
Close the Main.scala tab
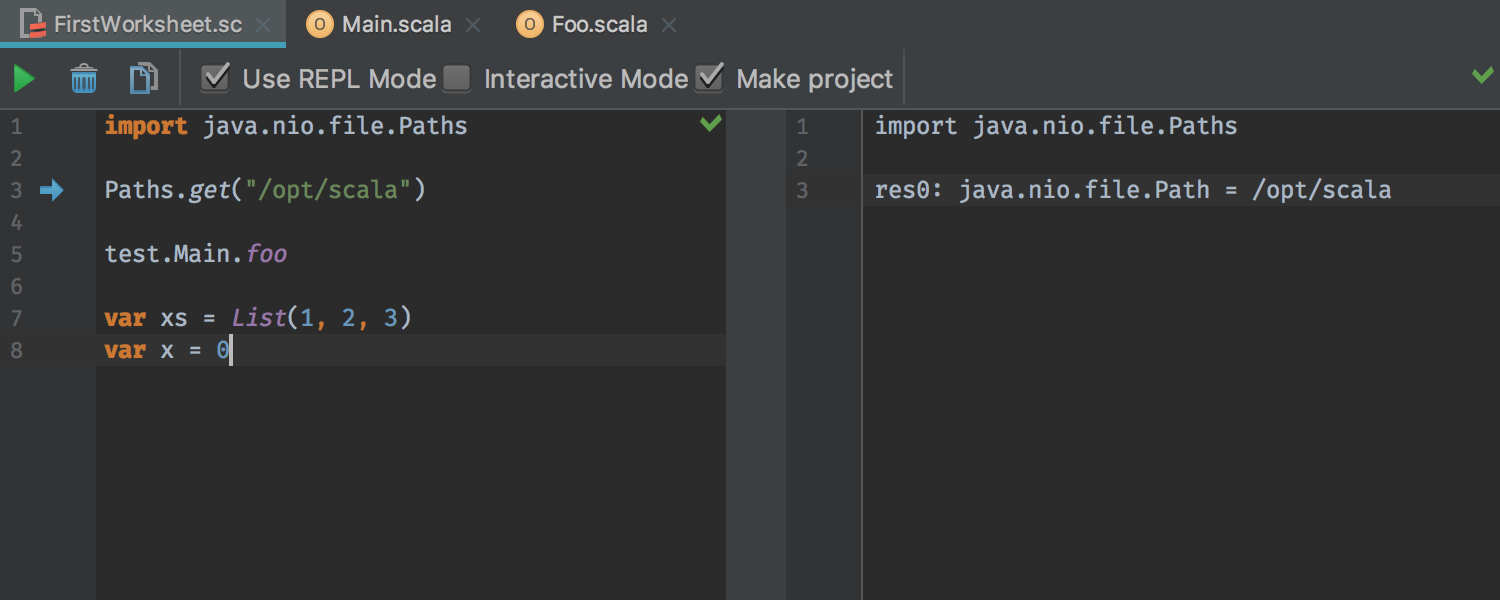pos(473,25)
